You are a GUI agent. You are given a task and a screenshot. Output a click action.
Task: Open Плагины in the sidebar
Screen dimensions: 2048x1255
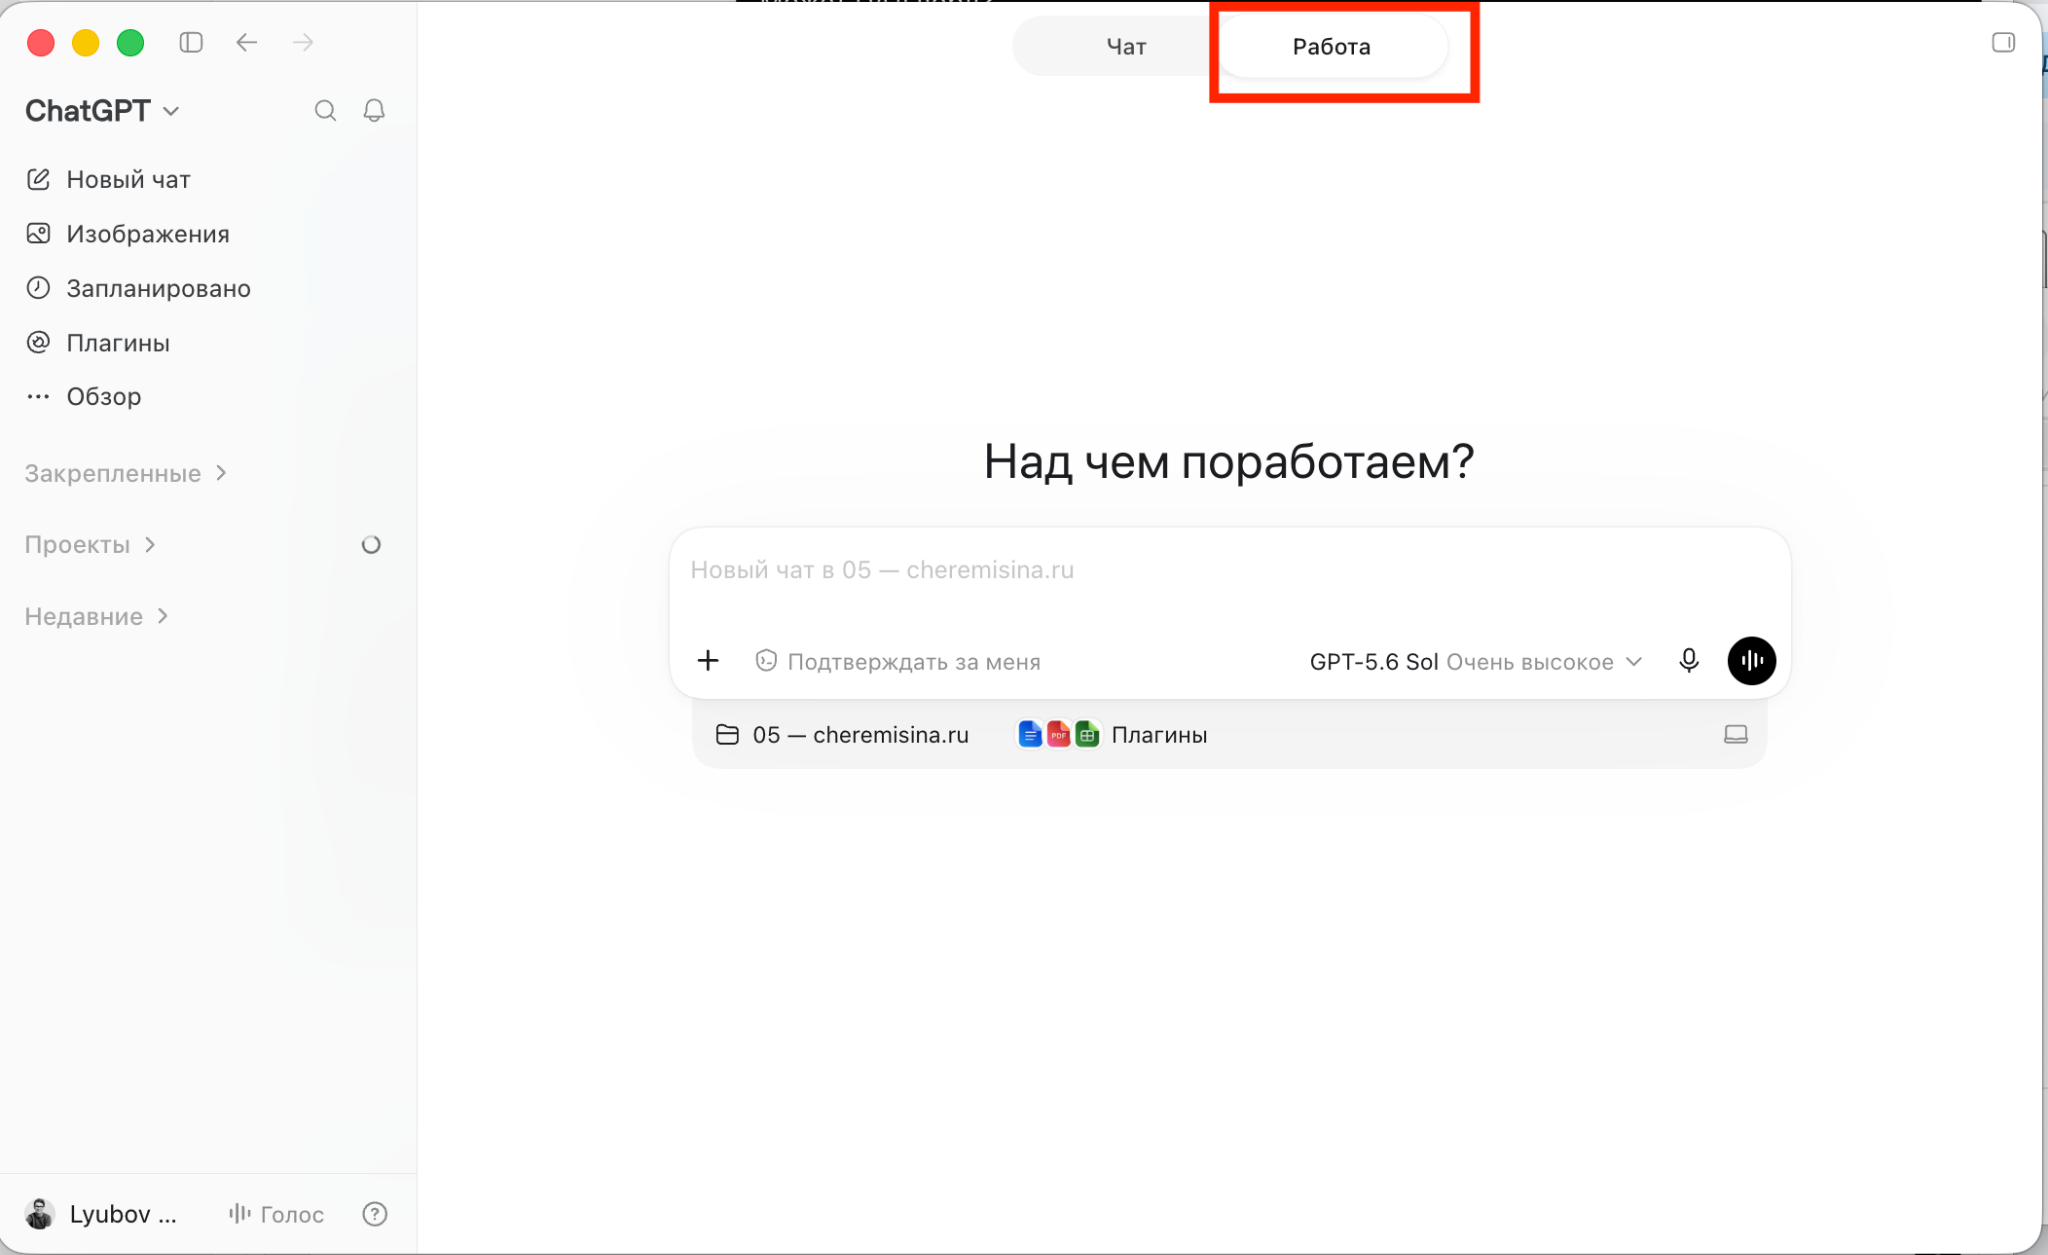pyautogui.click(x=98, y=342)
